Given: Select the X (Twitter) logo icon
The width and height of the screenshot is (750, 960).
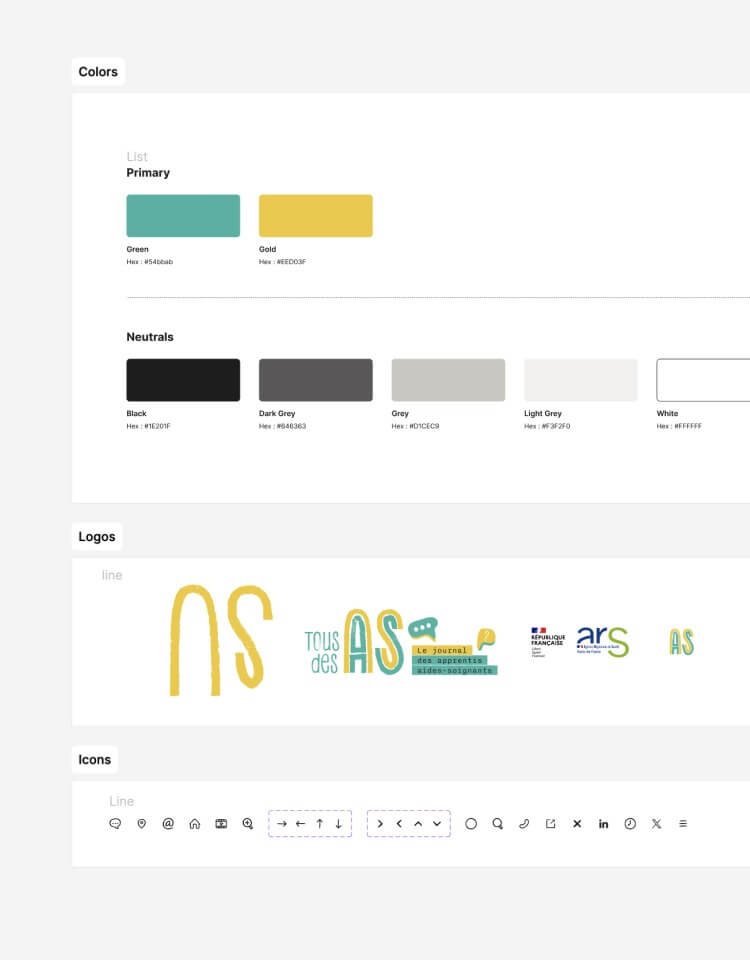Looking at the screenshot, I should [656, 823].
